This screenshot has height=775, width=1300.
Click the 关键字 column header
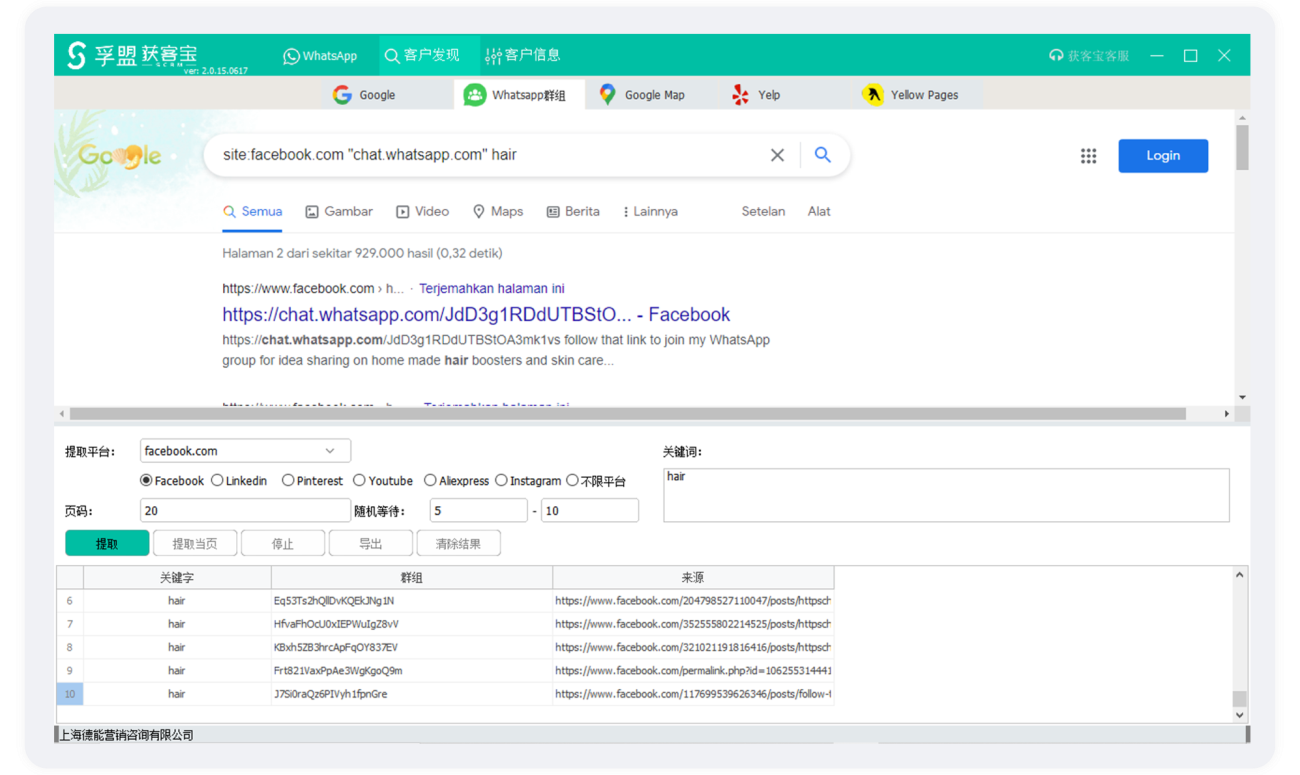(x=177, y=578)
